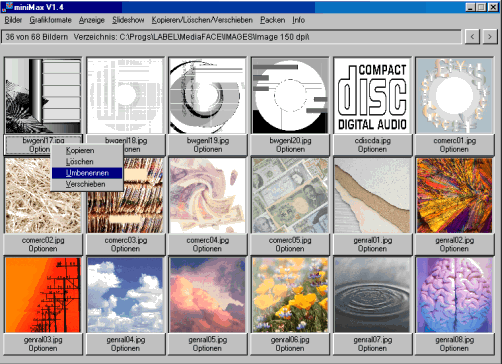Click the '36 von 68 Bildern' status text

tap(37, 37)
